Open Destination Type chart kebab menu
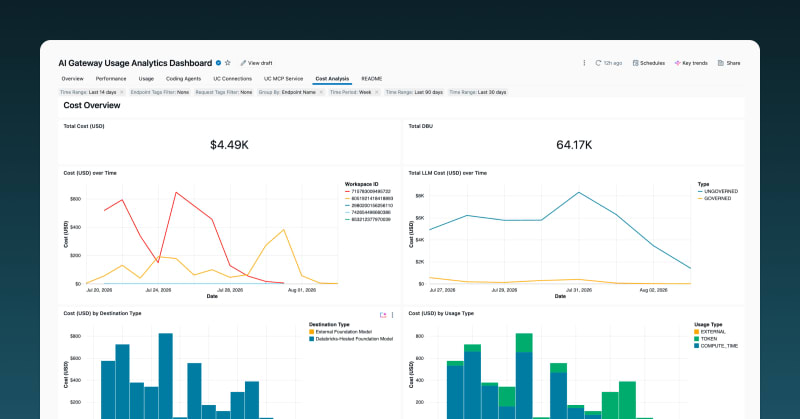Image resolution: width=800 pixels, height=419 pixels. 392,315
